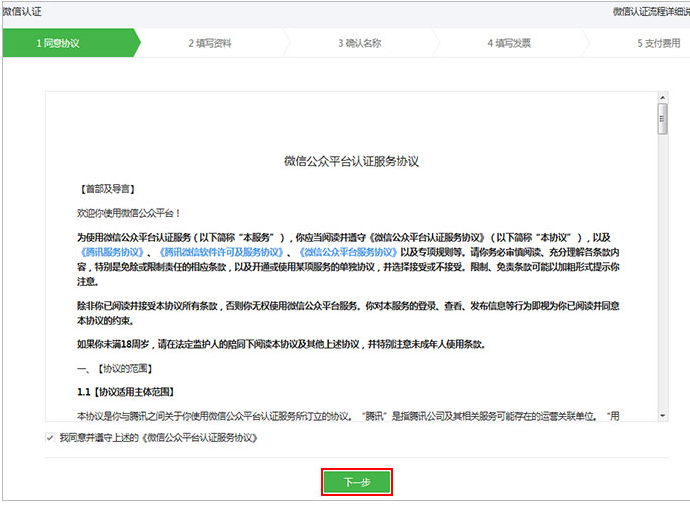The height and width of the screenshot is (507, 690).
Task: Click the agreement scrollbar down arrow
Action: tap(663, 416)
